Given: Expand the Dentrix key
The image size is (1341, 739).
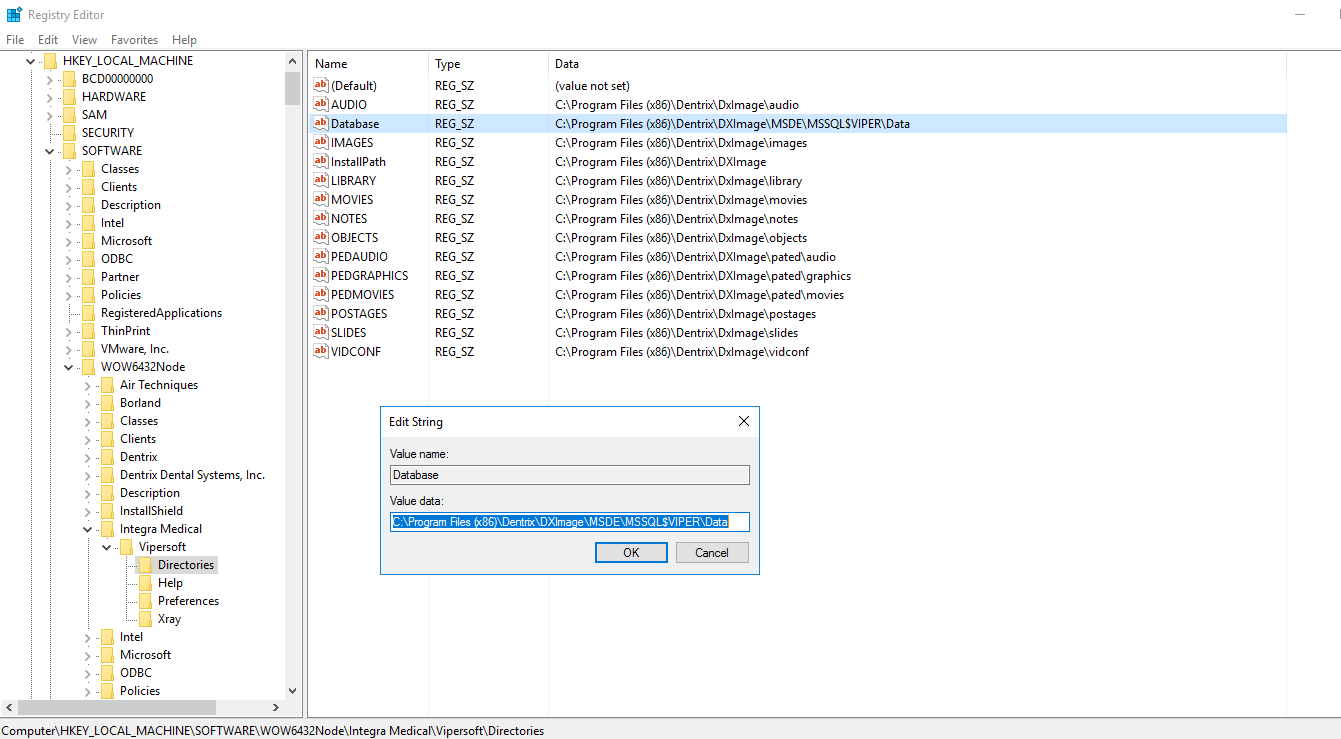Looking at the screenshot, I should tap(86, 456).
